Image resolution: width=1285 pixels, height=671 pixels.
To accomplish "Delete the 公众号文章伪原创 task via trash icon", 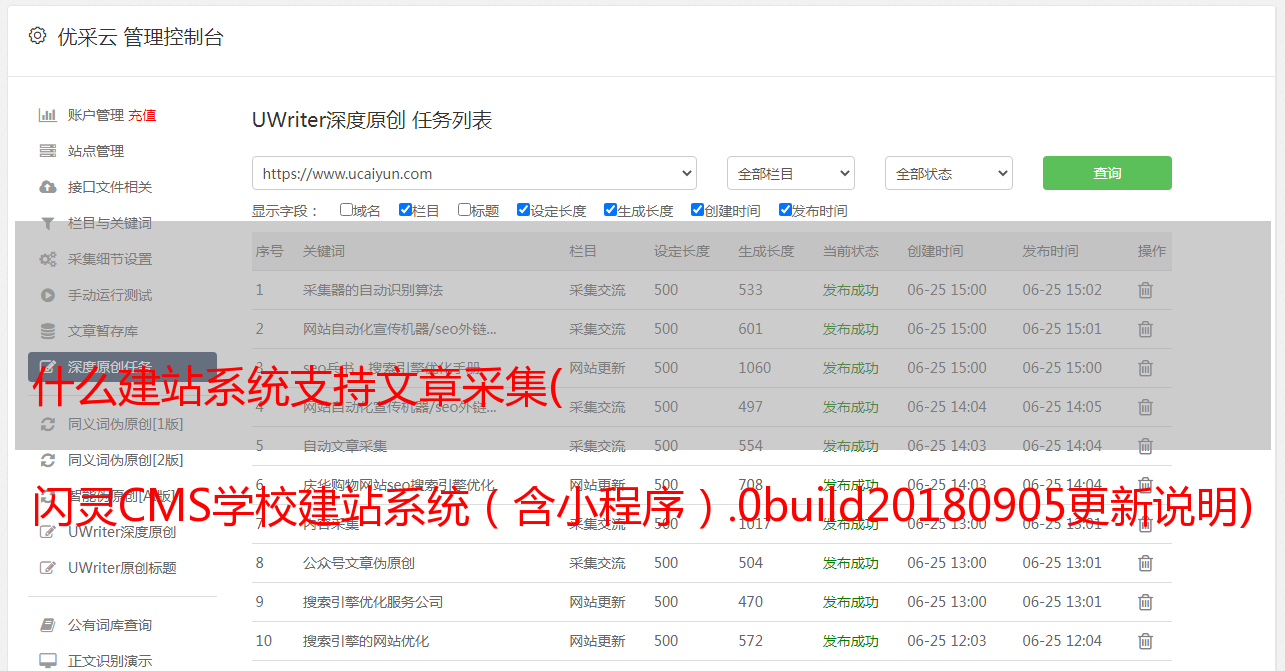I will click(x=1146, y=563).
